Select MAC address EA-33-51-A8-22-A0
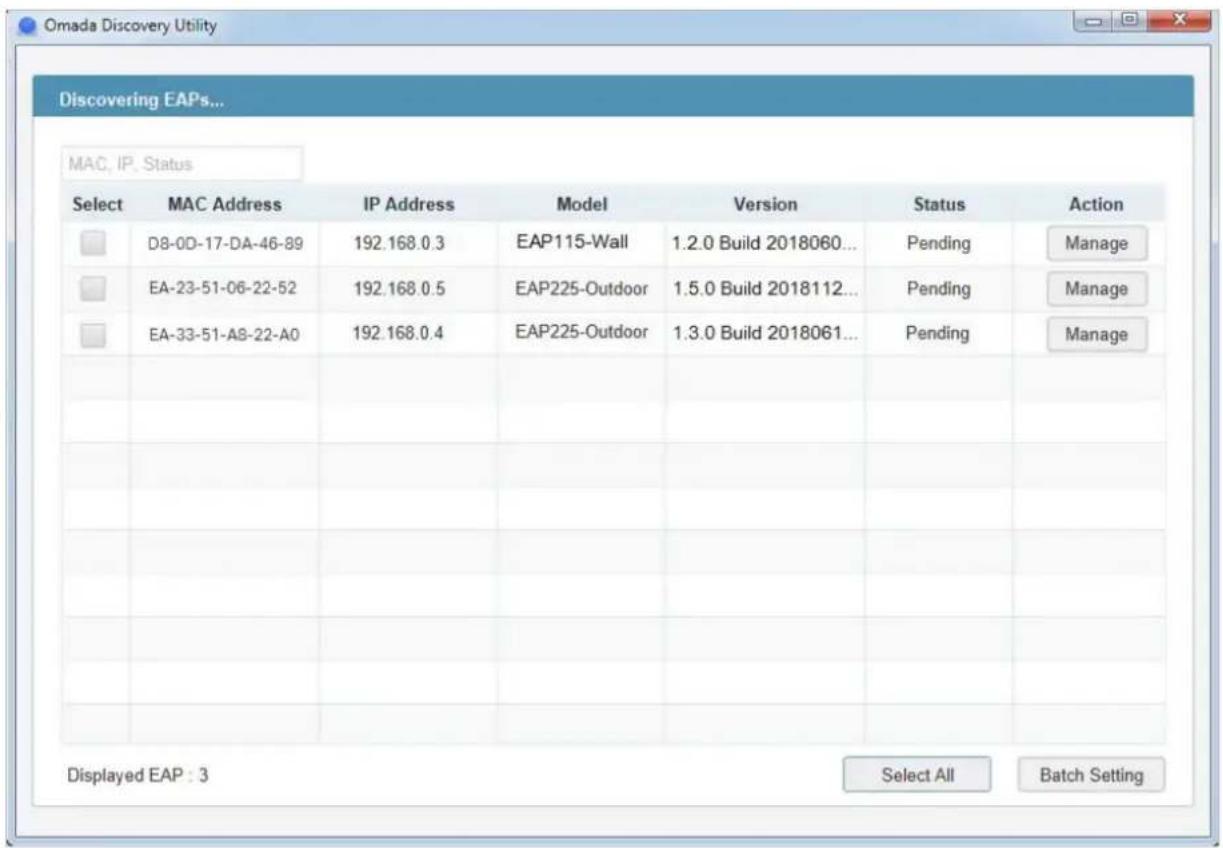1223x848 pixels. click(224, 335)
